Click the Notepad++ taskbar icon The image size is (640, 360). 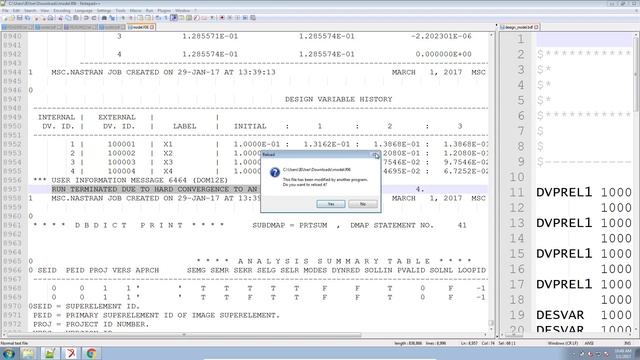49,353
